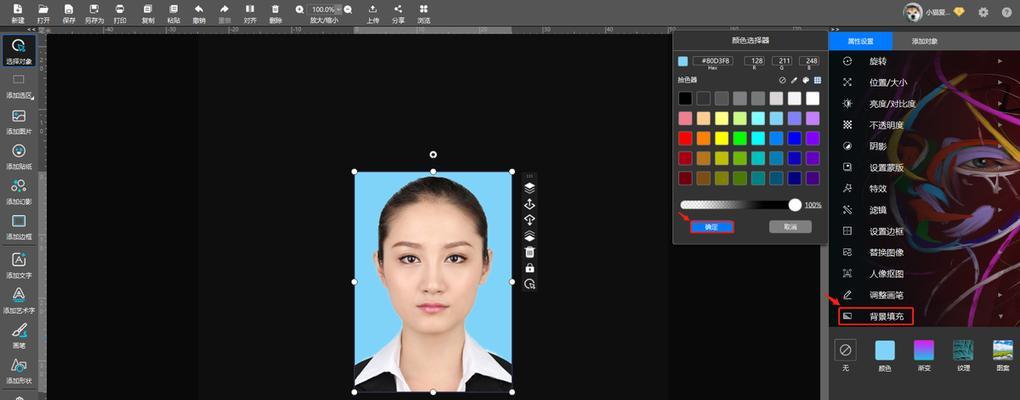Switch to the 属性设置 tab
The image size is (1020, 400).
pos(861,41)
